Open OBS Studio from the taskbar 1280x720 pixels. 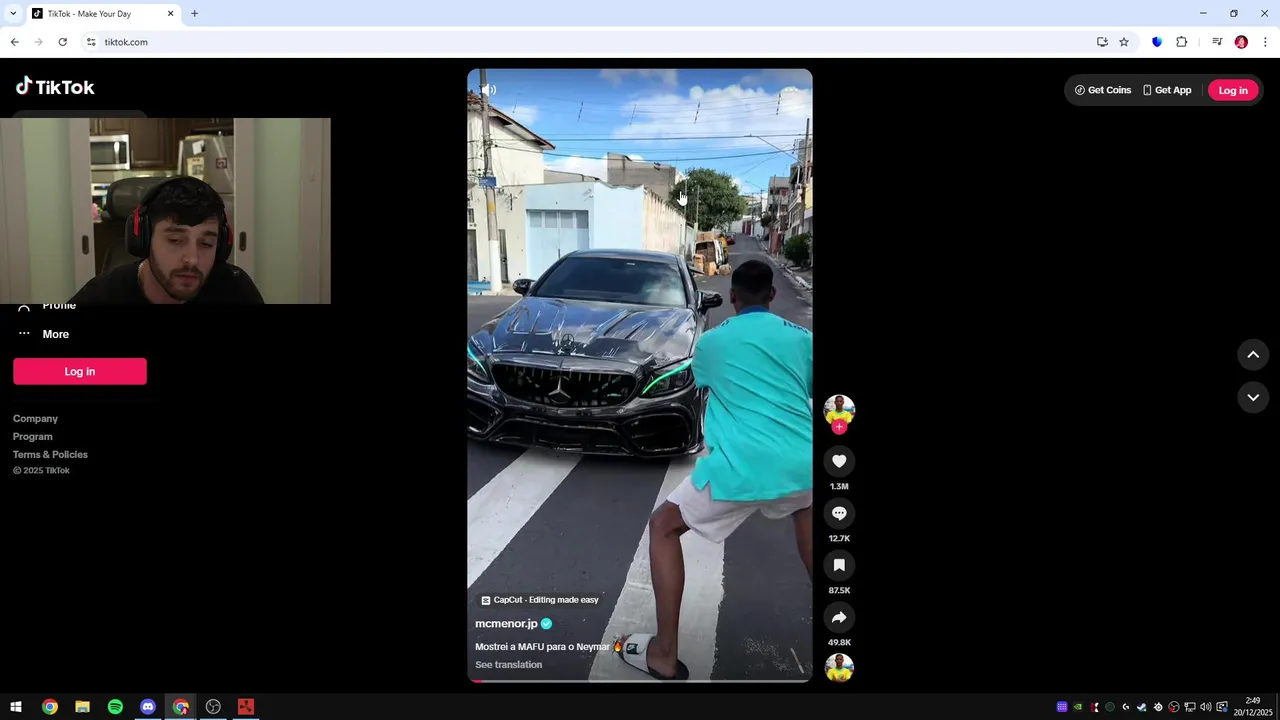pos(213,707)
